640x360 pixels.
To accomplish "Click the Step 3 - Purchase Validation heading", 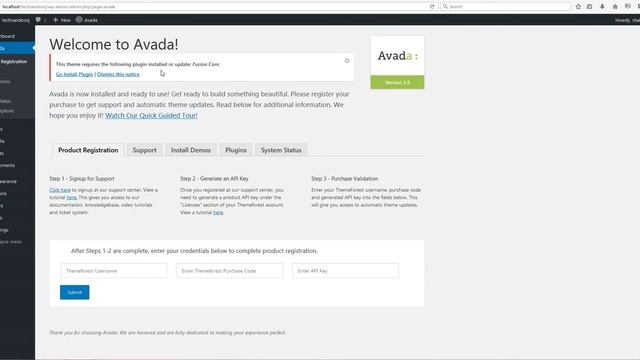I will point(344,178).
